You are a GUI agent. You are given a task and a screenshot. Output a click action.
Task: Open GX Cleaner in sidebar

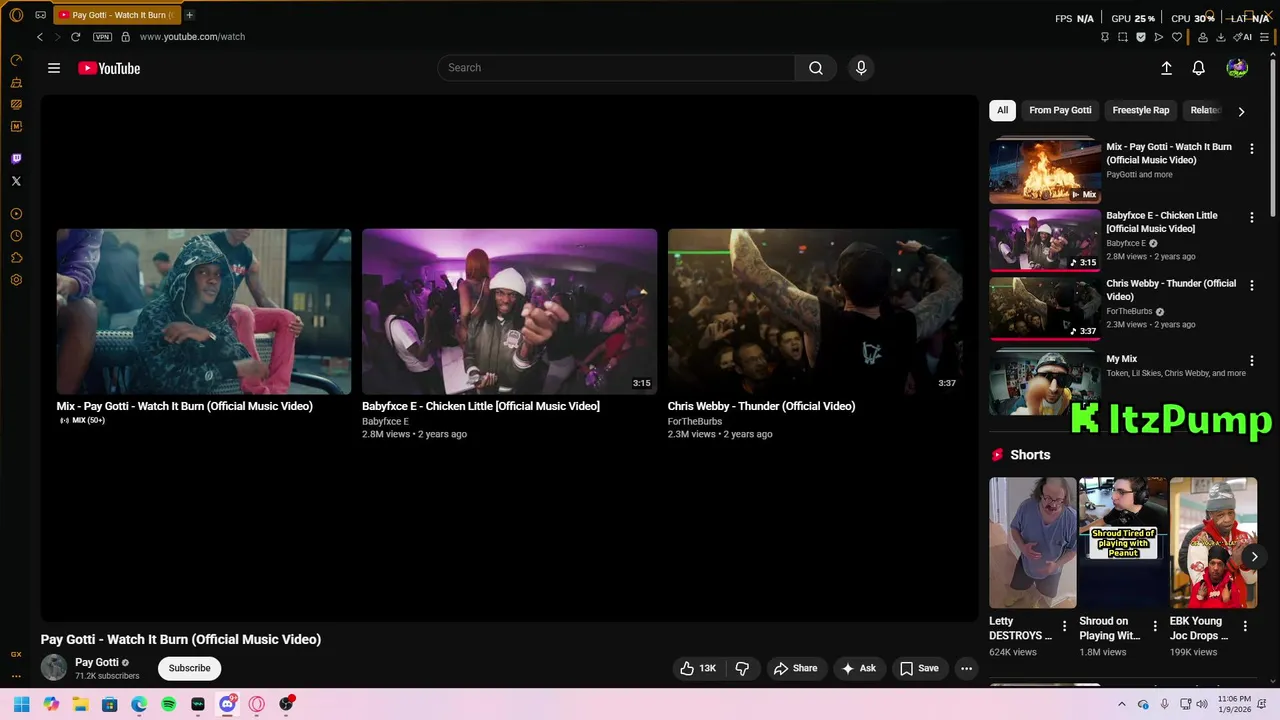(x=16, y=82)
